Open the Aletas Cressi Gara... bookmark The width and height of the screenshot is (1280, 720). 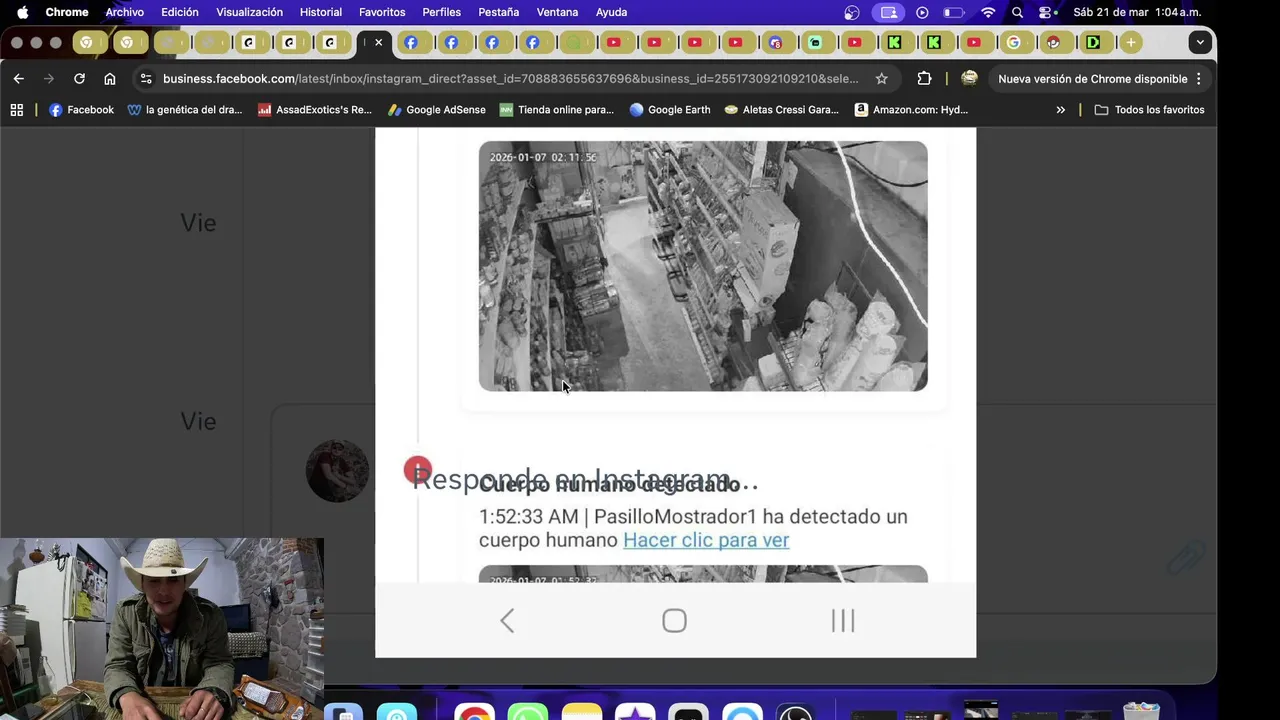781,110
